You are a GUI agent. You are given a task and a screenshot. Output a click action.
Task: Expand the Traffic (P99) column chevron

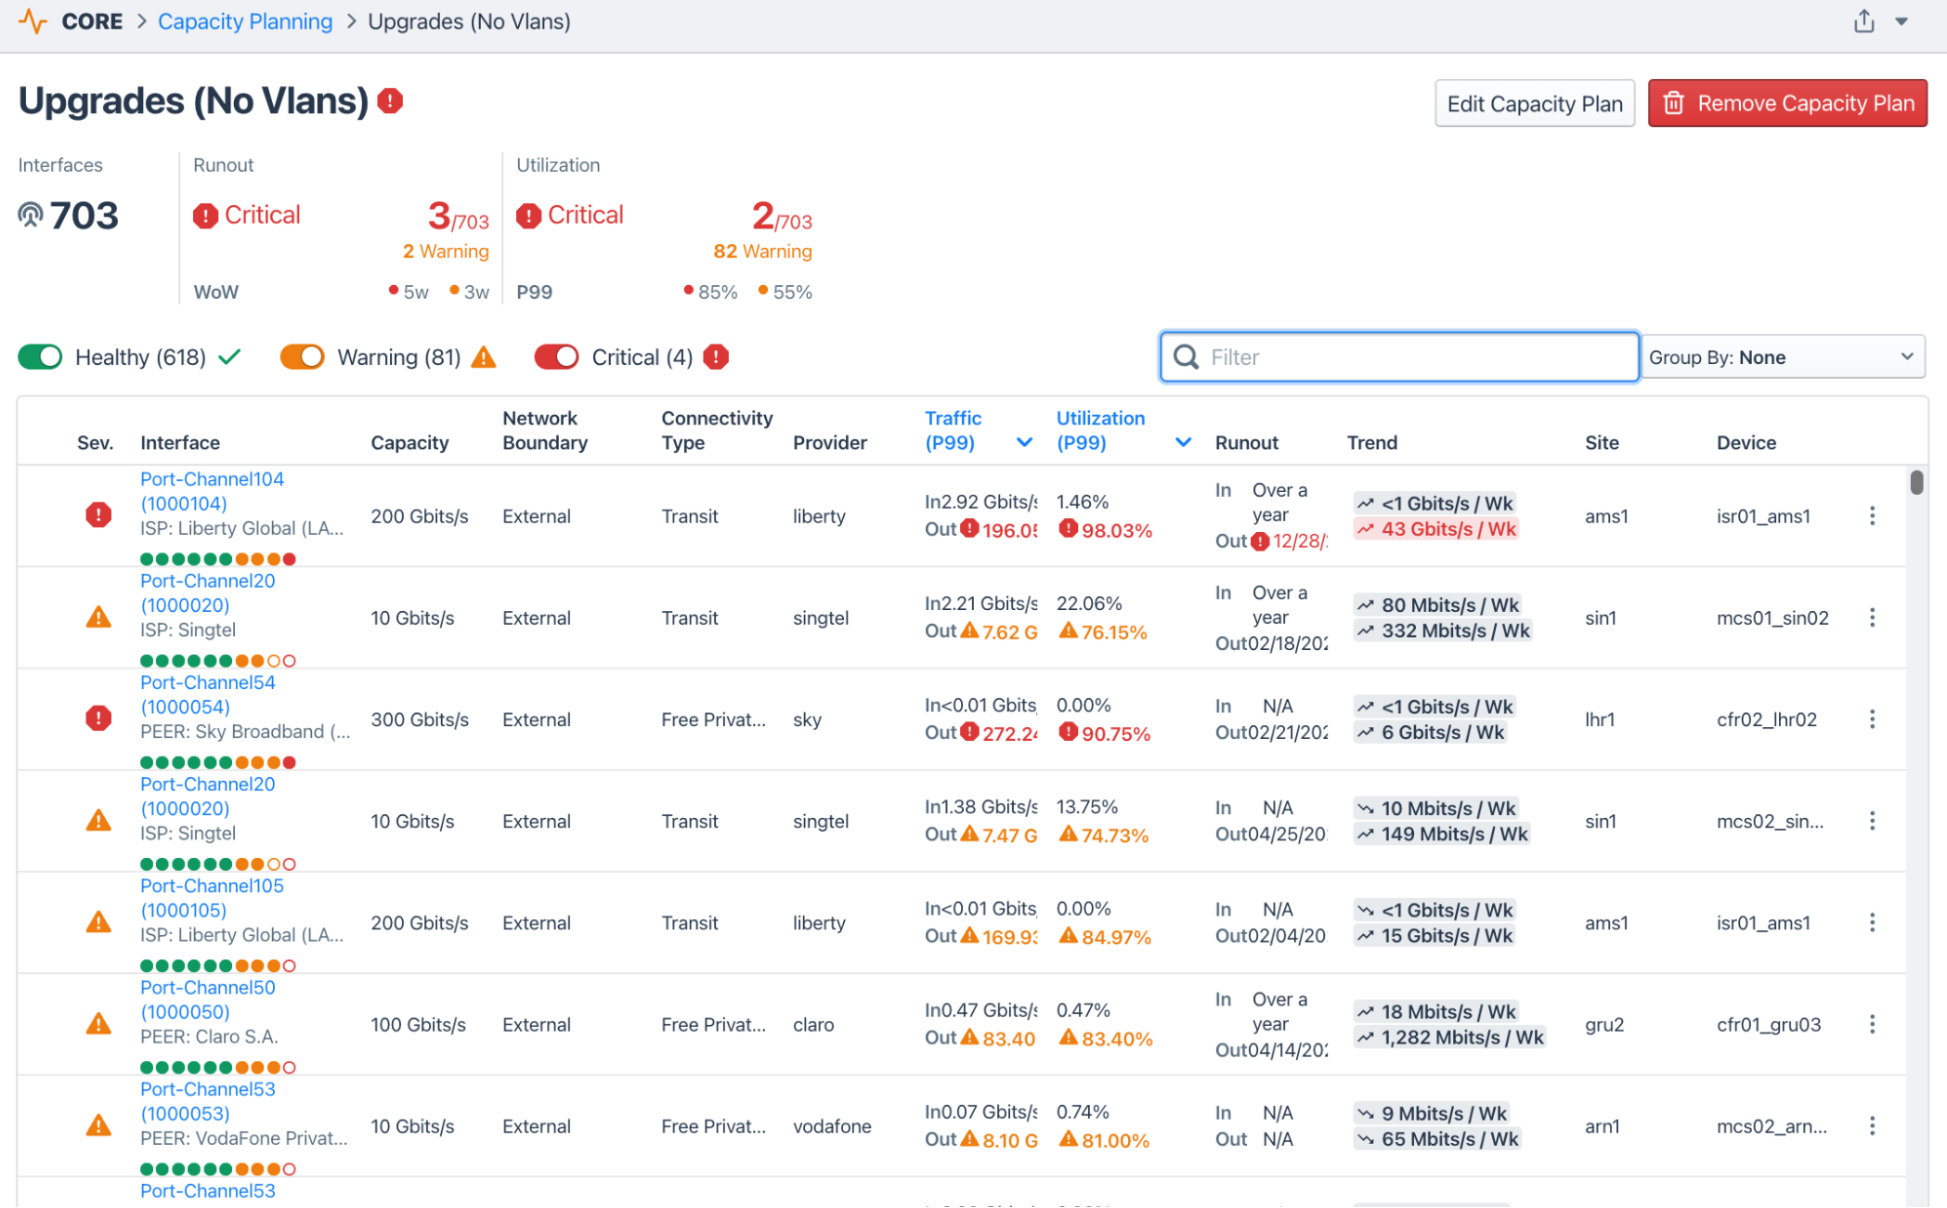(1024, 442)
